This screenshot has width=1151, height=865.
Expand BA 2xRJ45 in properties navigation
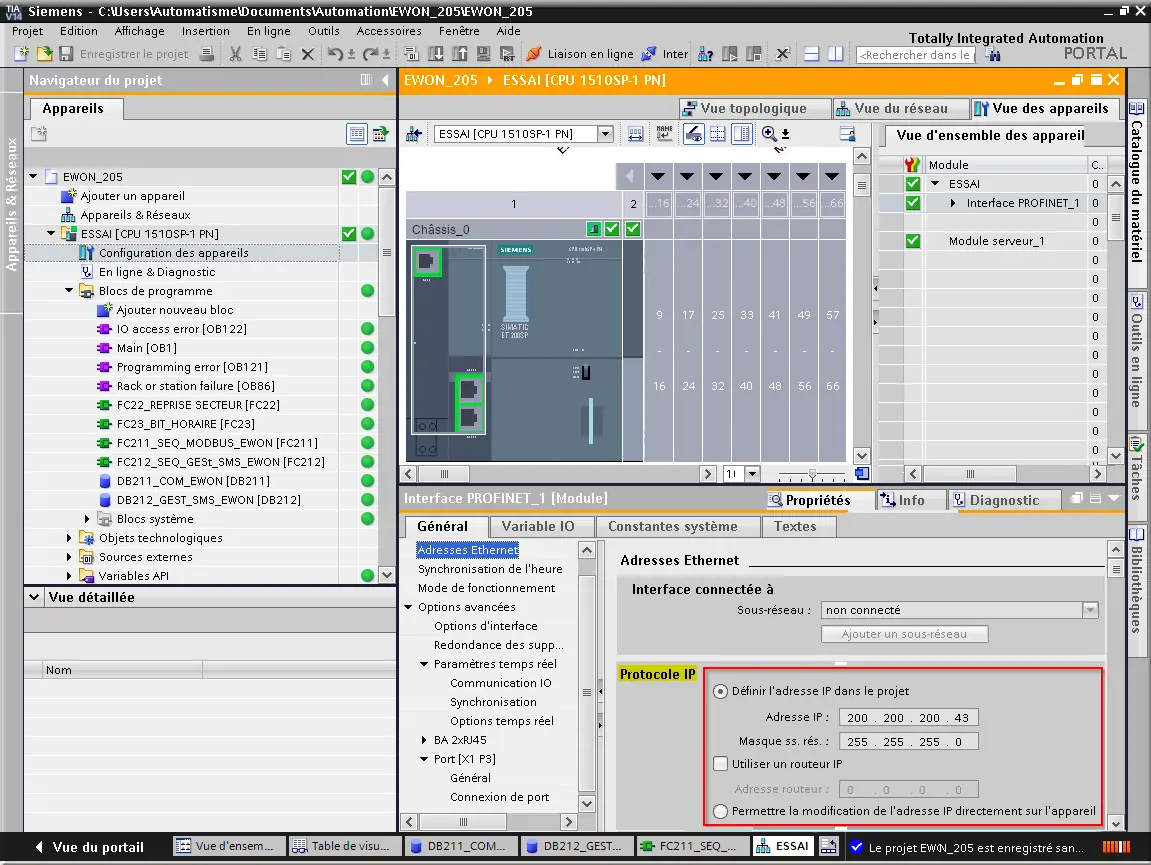tap(424, 740)
